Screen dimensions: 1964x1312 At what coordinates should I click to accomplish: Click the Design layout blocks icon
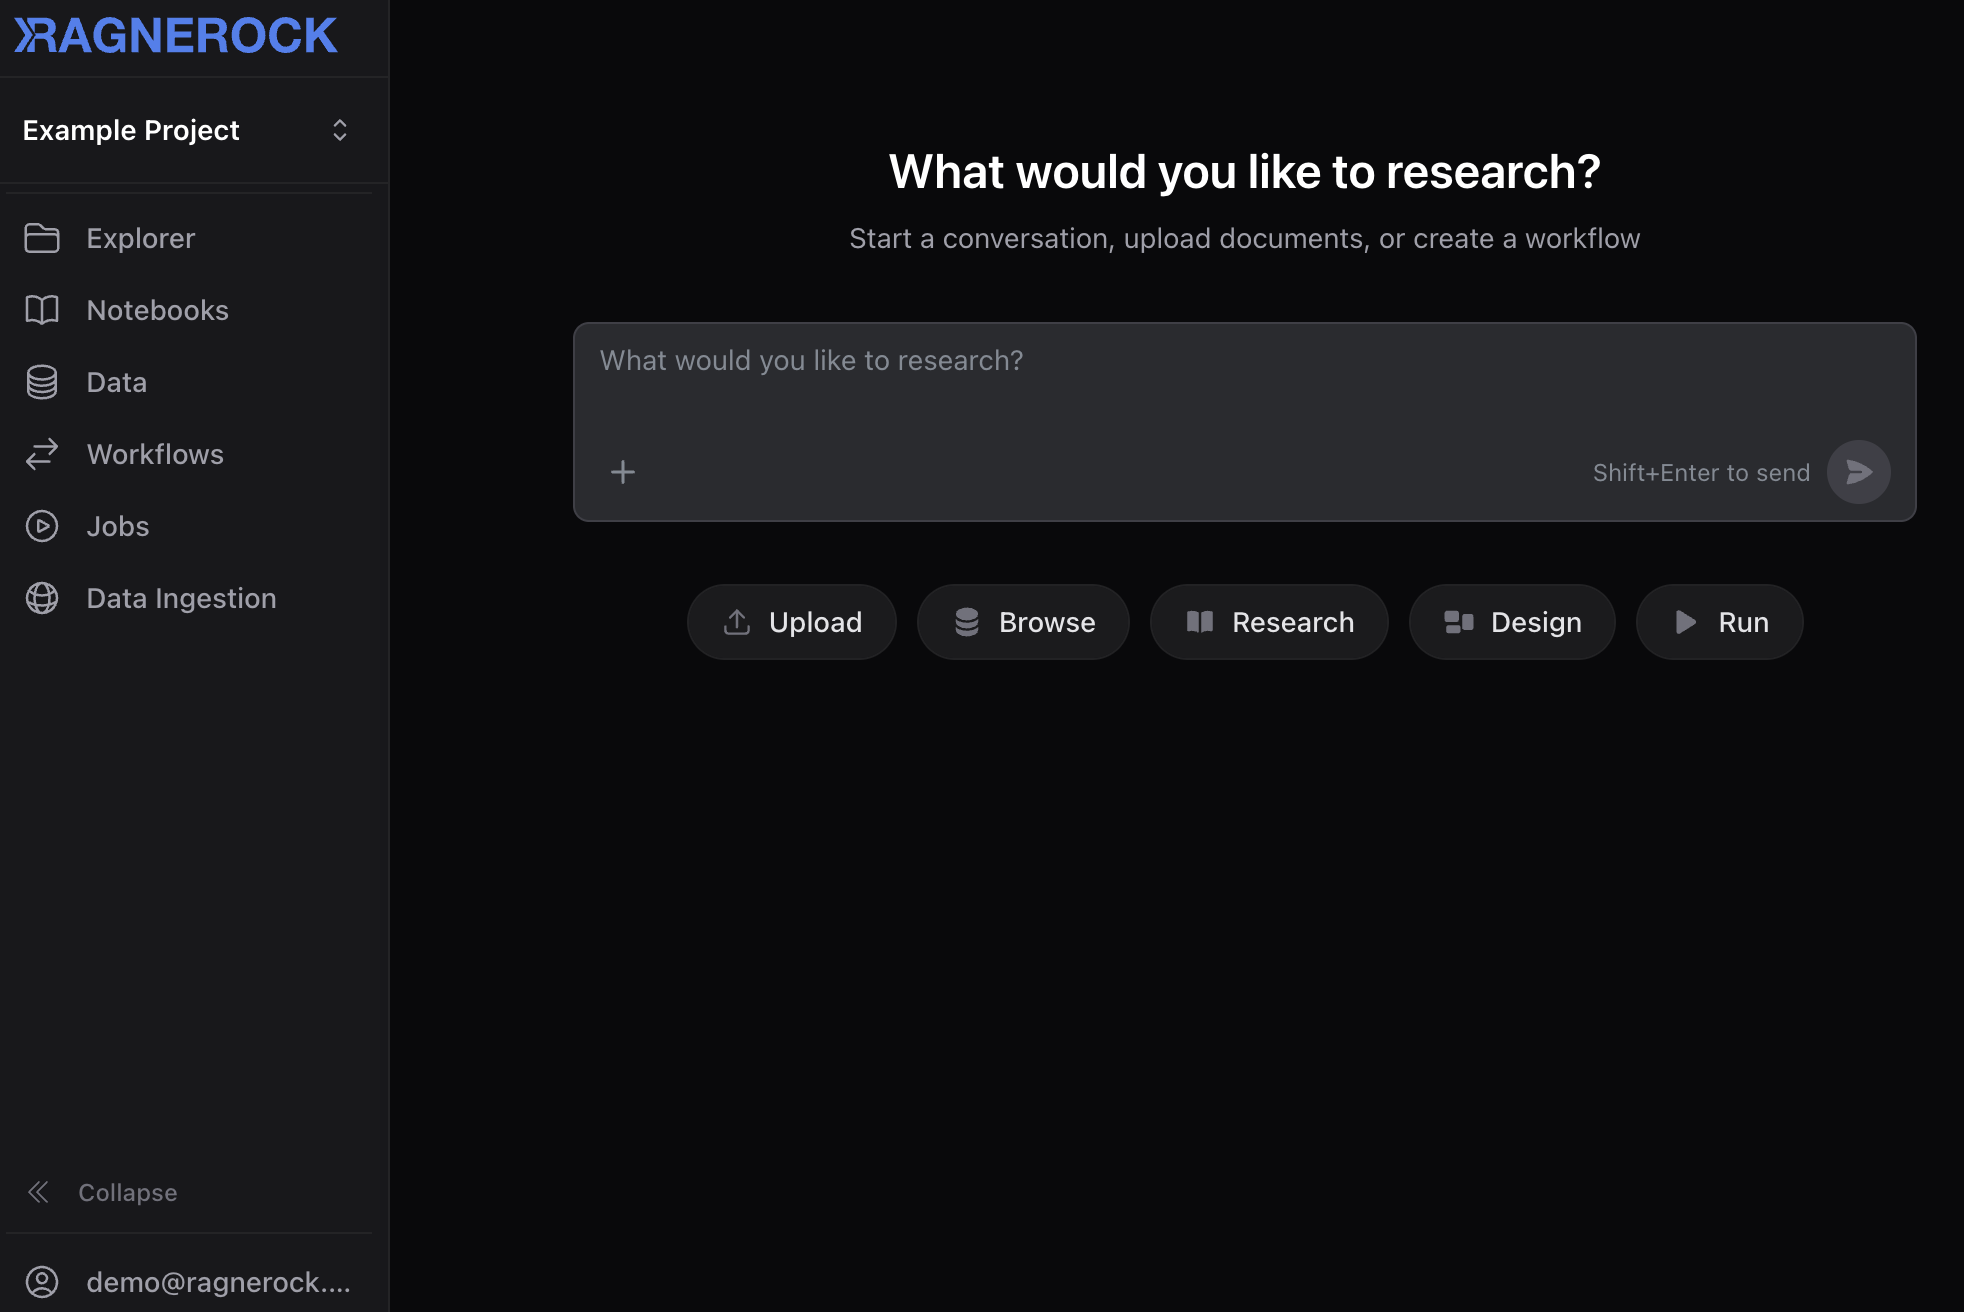point(1459,622)
